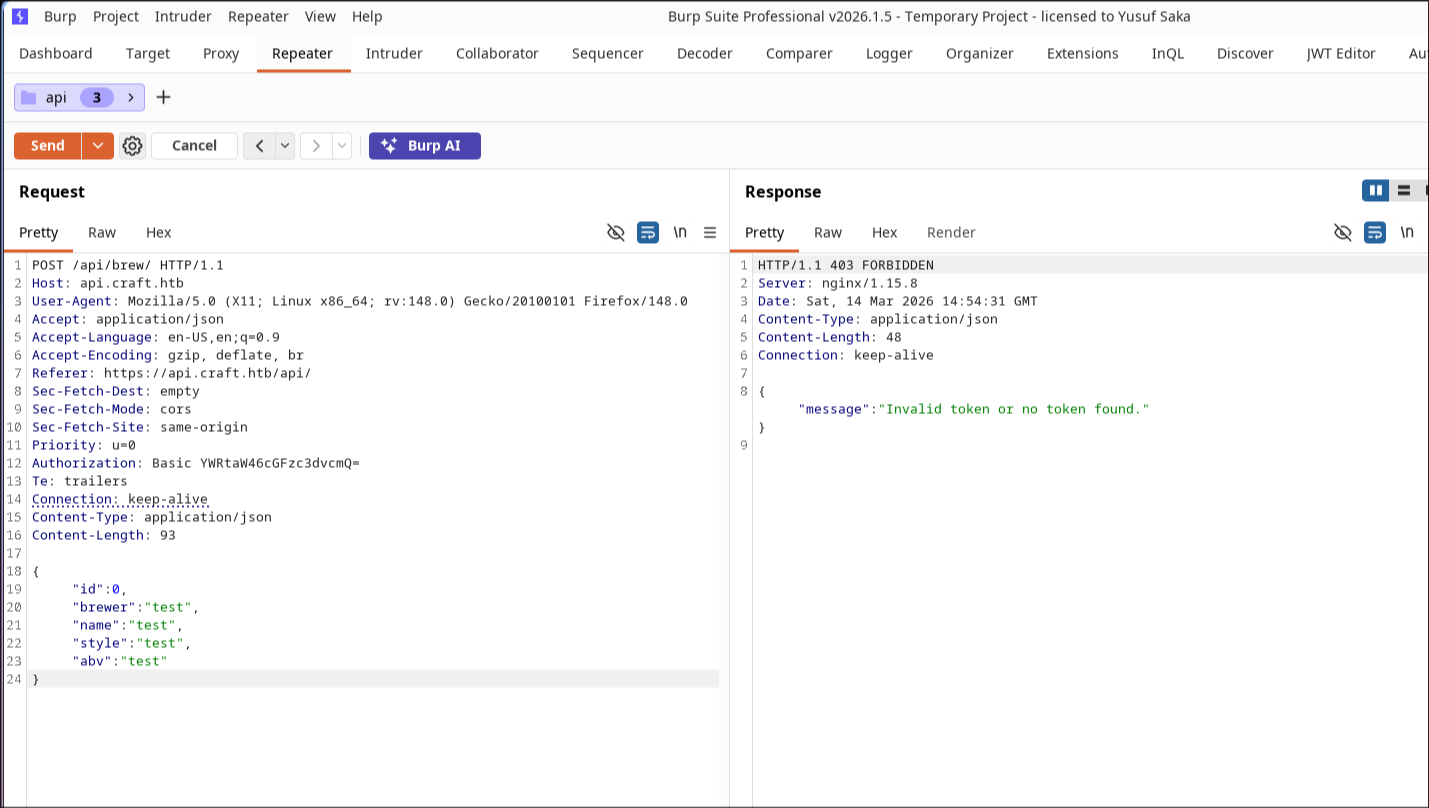Click the HTTP/1.1 403 FORBIDDEN status line
The width and height of the screenshot is (1429, 808).
click(x=846, y=265)
